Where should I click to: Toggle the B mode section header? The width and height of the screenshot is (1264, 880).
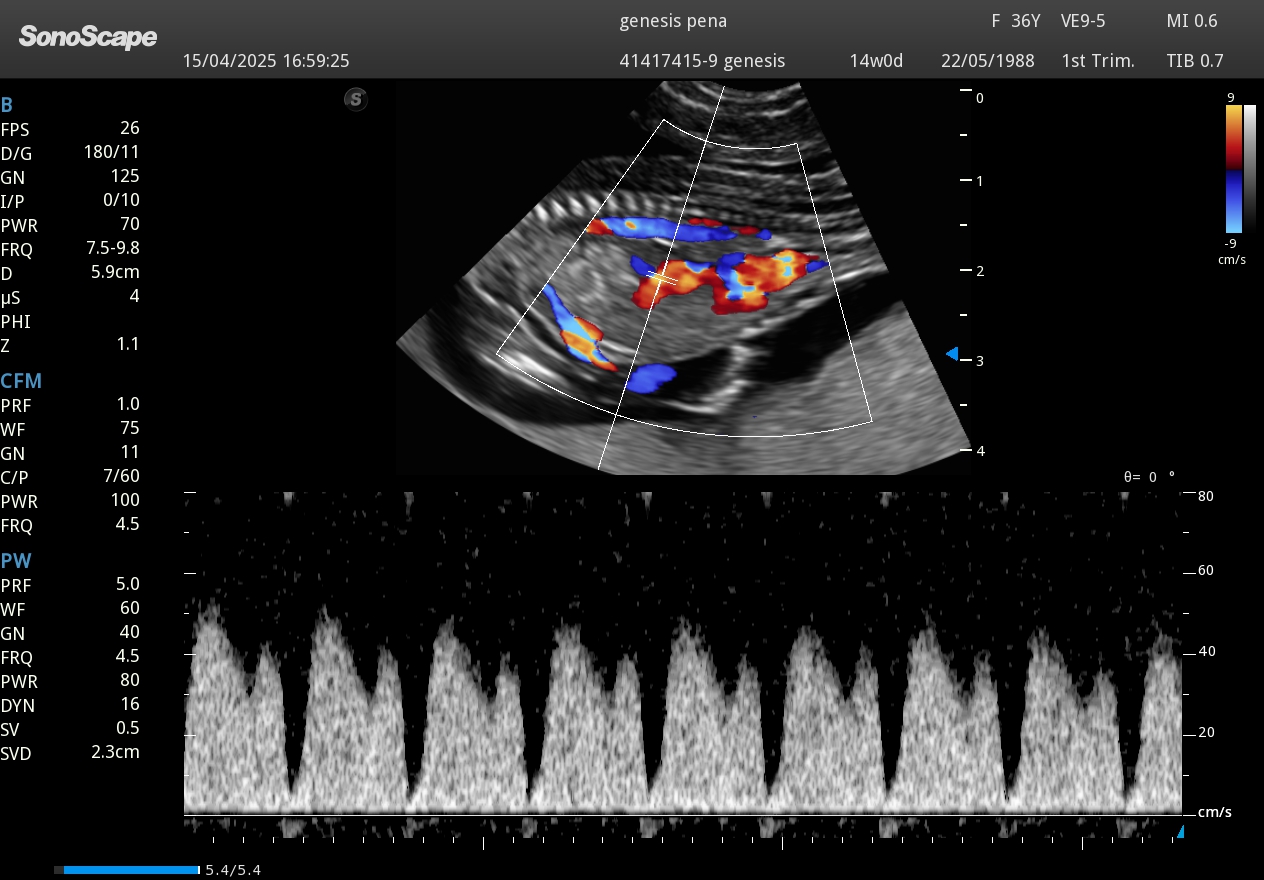11,103
